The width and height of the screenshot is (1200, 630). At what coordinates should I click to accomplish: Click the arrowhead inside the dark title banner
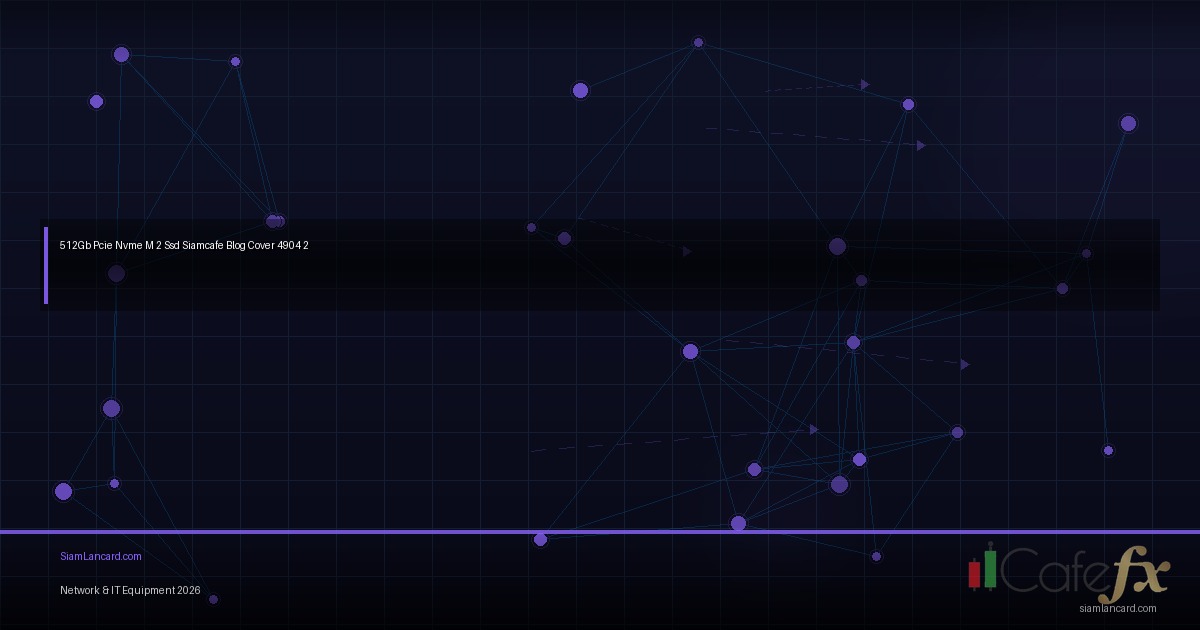tap(687, 252)
